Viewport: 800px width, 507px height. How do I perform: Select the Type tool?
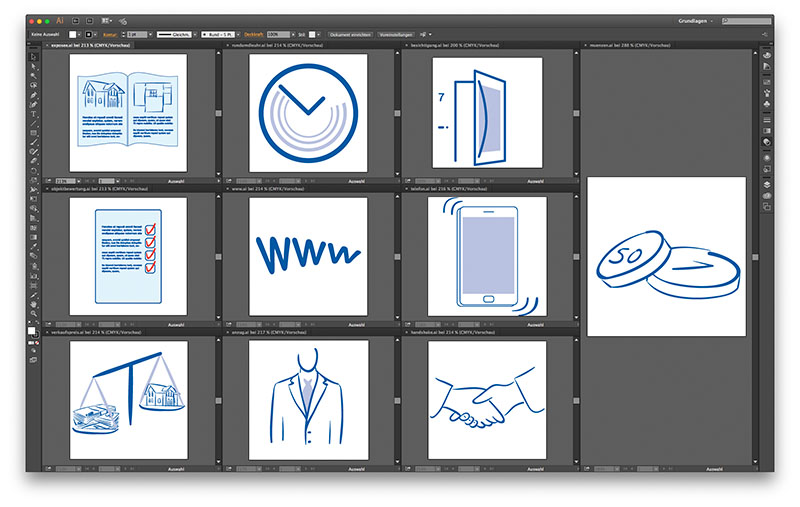[34, 113]
